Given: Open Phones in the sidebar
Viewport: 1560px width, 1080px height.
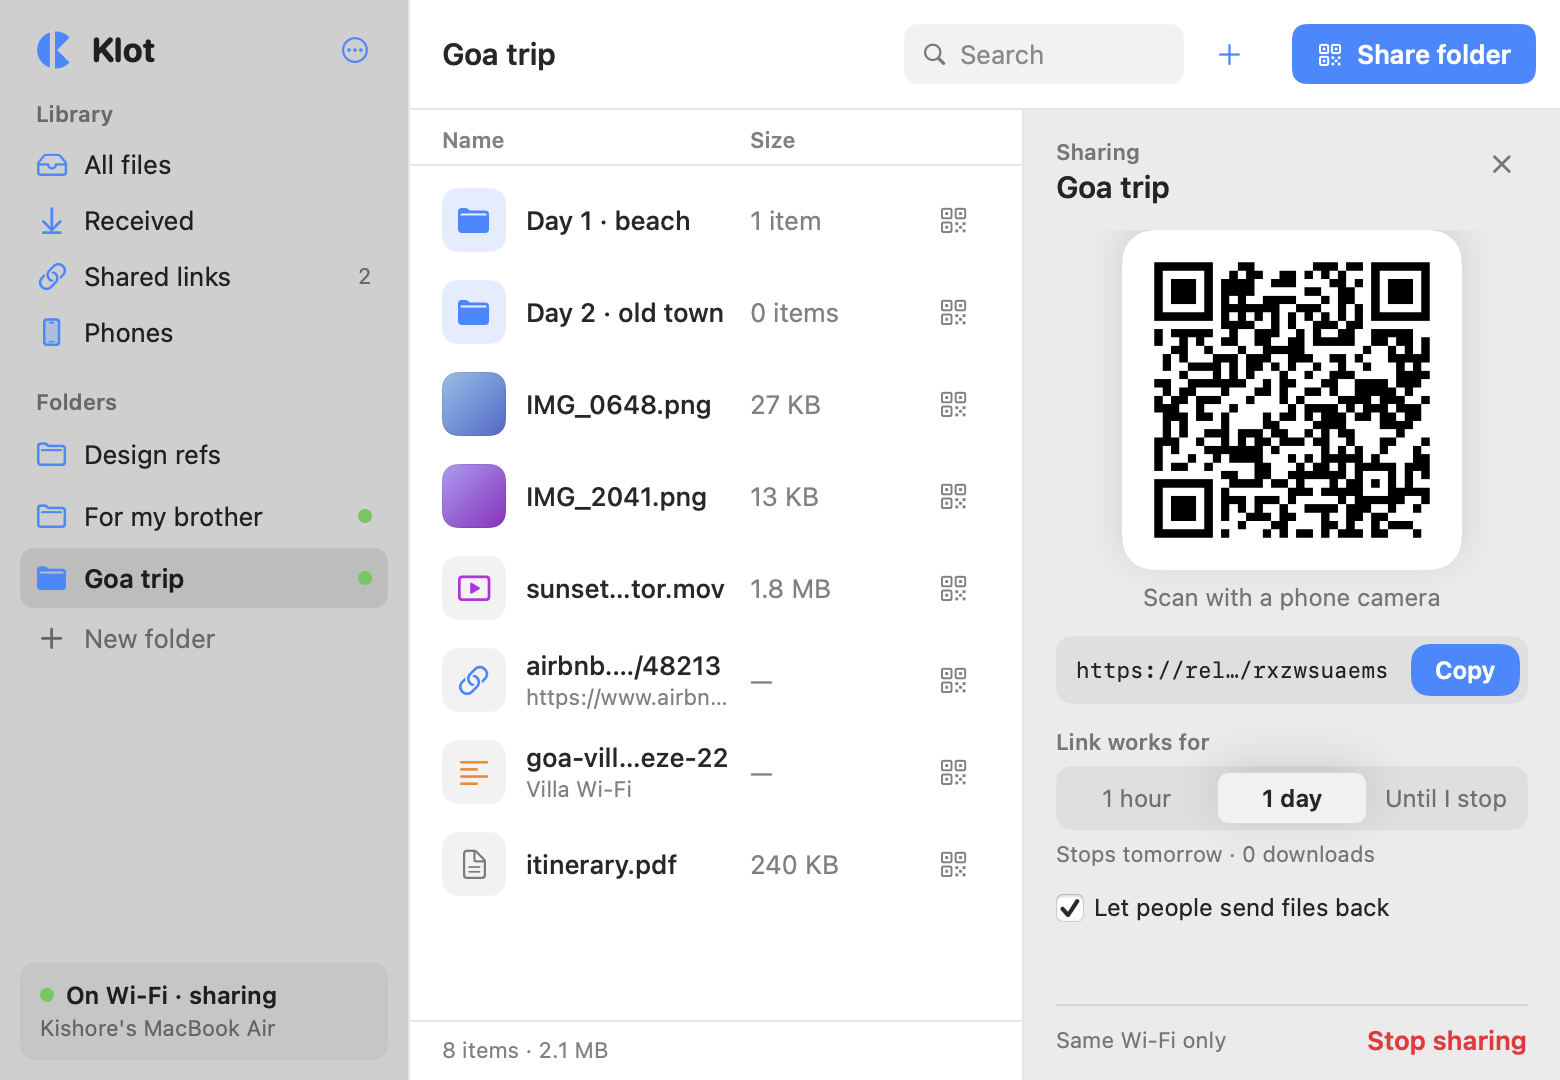Looking at the screenshot, I should [204, 333].
